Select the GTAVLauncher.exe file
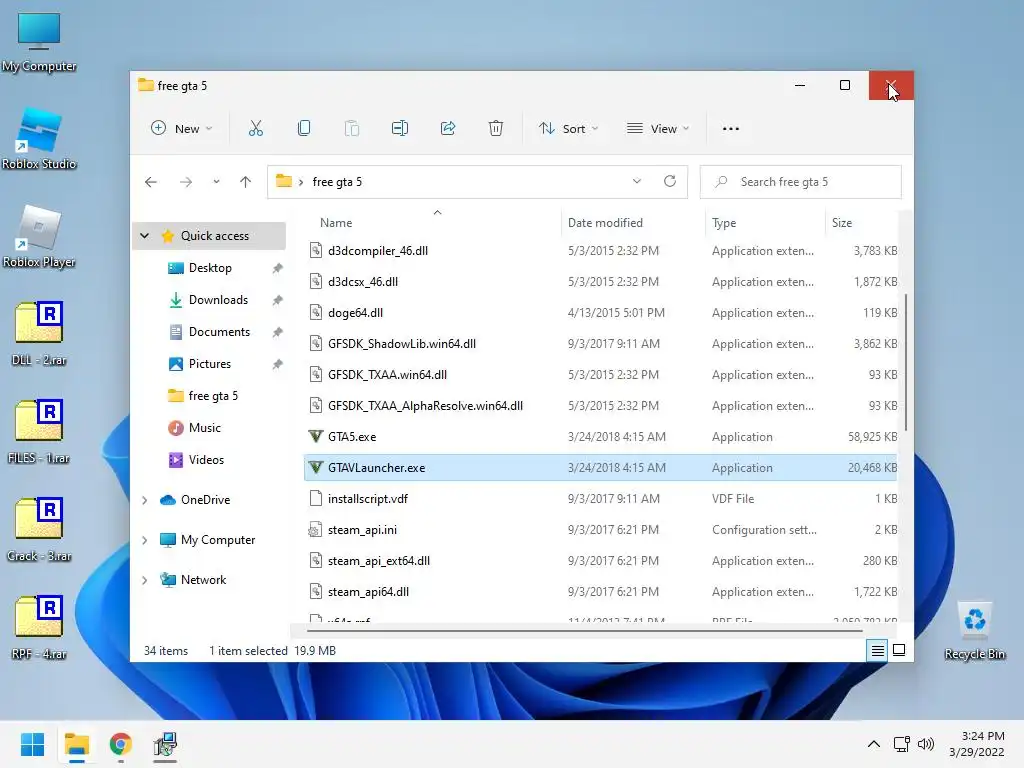This screenshot has width=1024, height=768. click(601, 468)
